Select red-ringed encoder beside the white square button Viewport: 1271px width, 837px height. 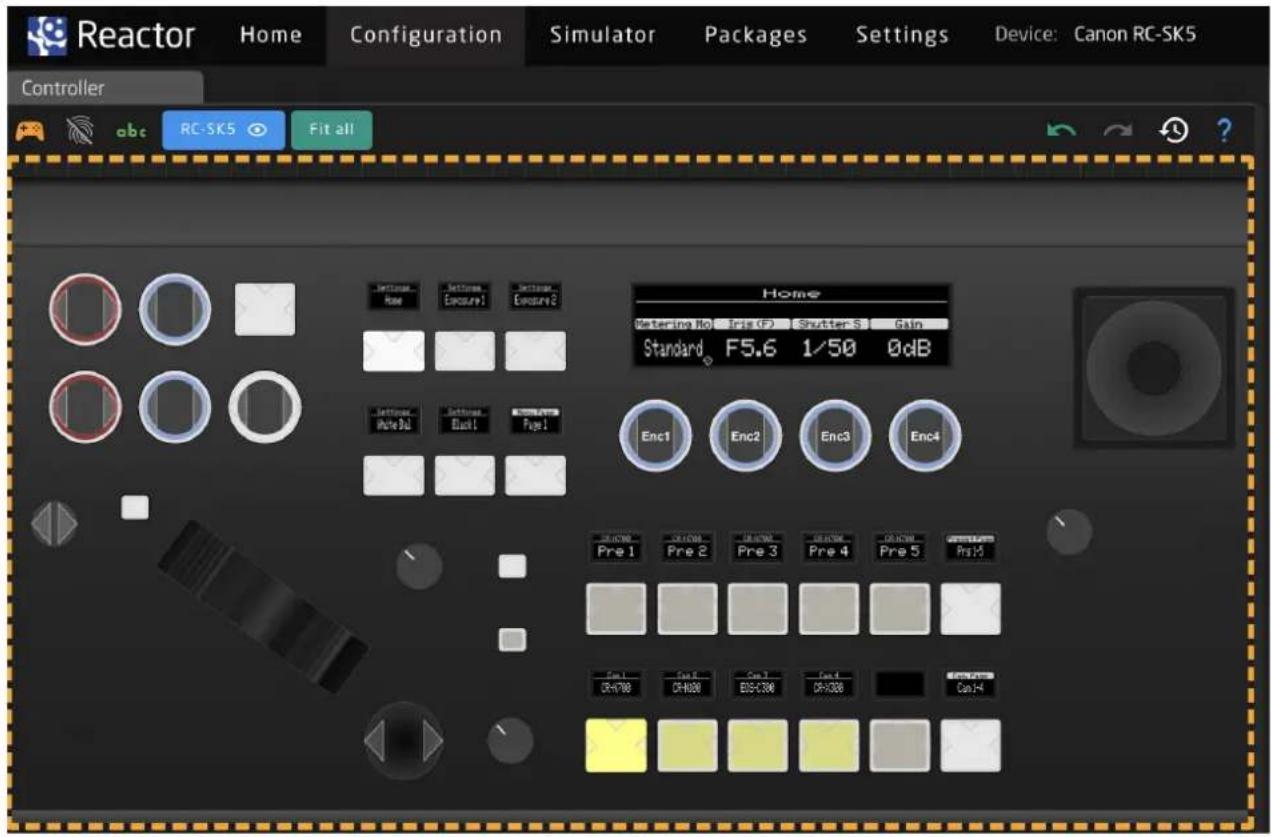coord(85,308)
